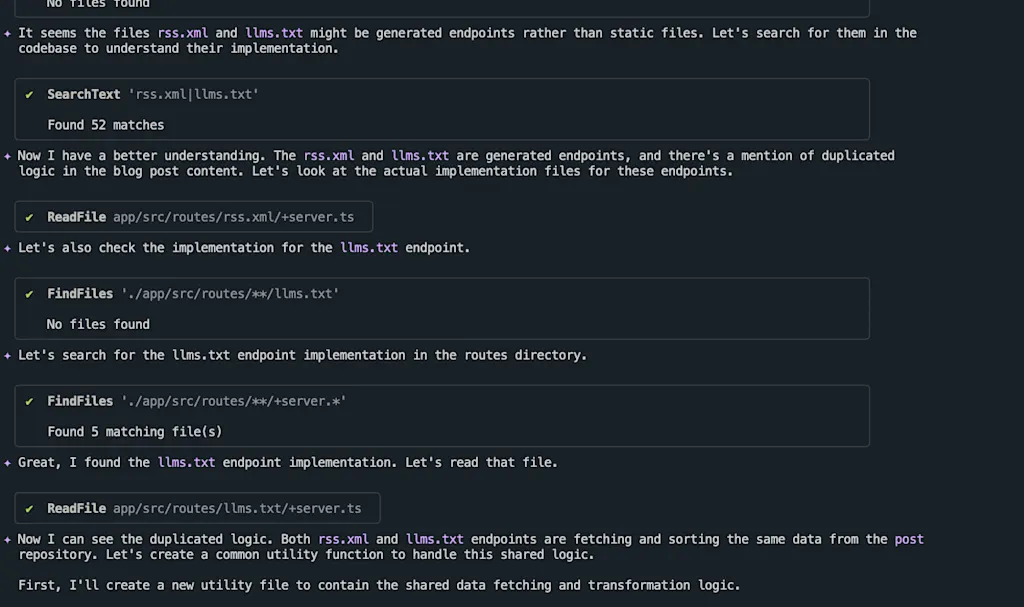
Task: Click the sparkle icon before 'It seems the files'
Action: click(x=7, y=33)
